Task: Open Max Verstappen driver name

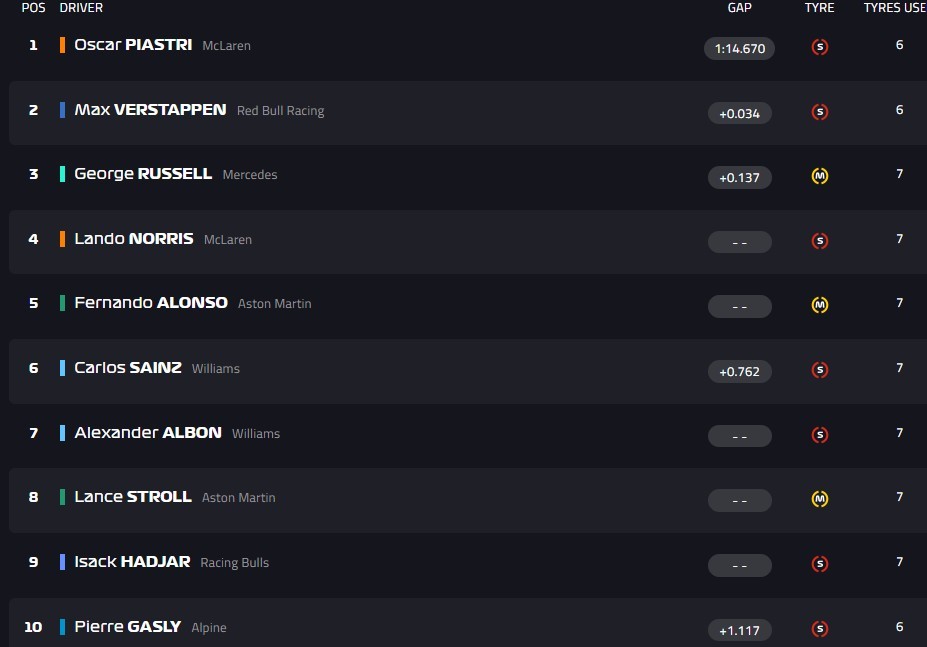Action: tap(150, 110)
